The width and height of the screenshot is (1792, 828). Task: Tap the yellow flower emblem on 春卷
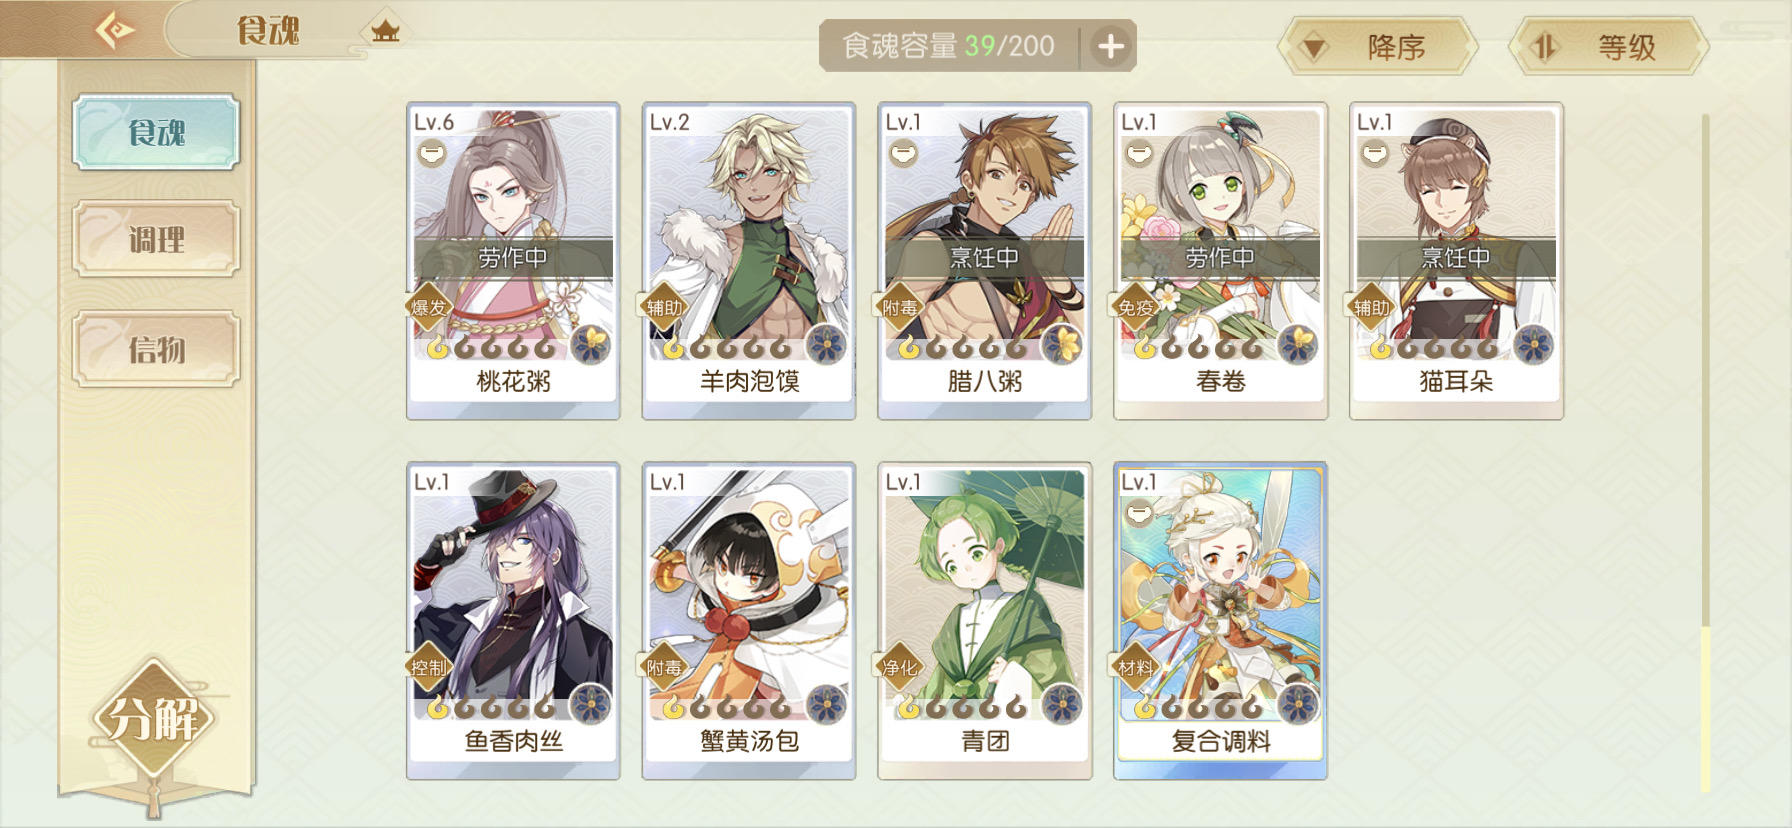point(1298,345)
